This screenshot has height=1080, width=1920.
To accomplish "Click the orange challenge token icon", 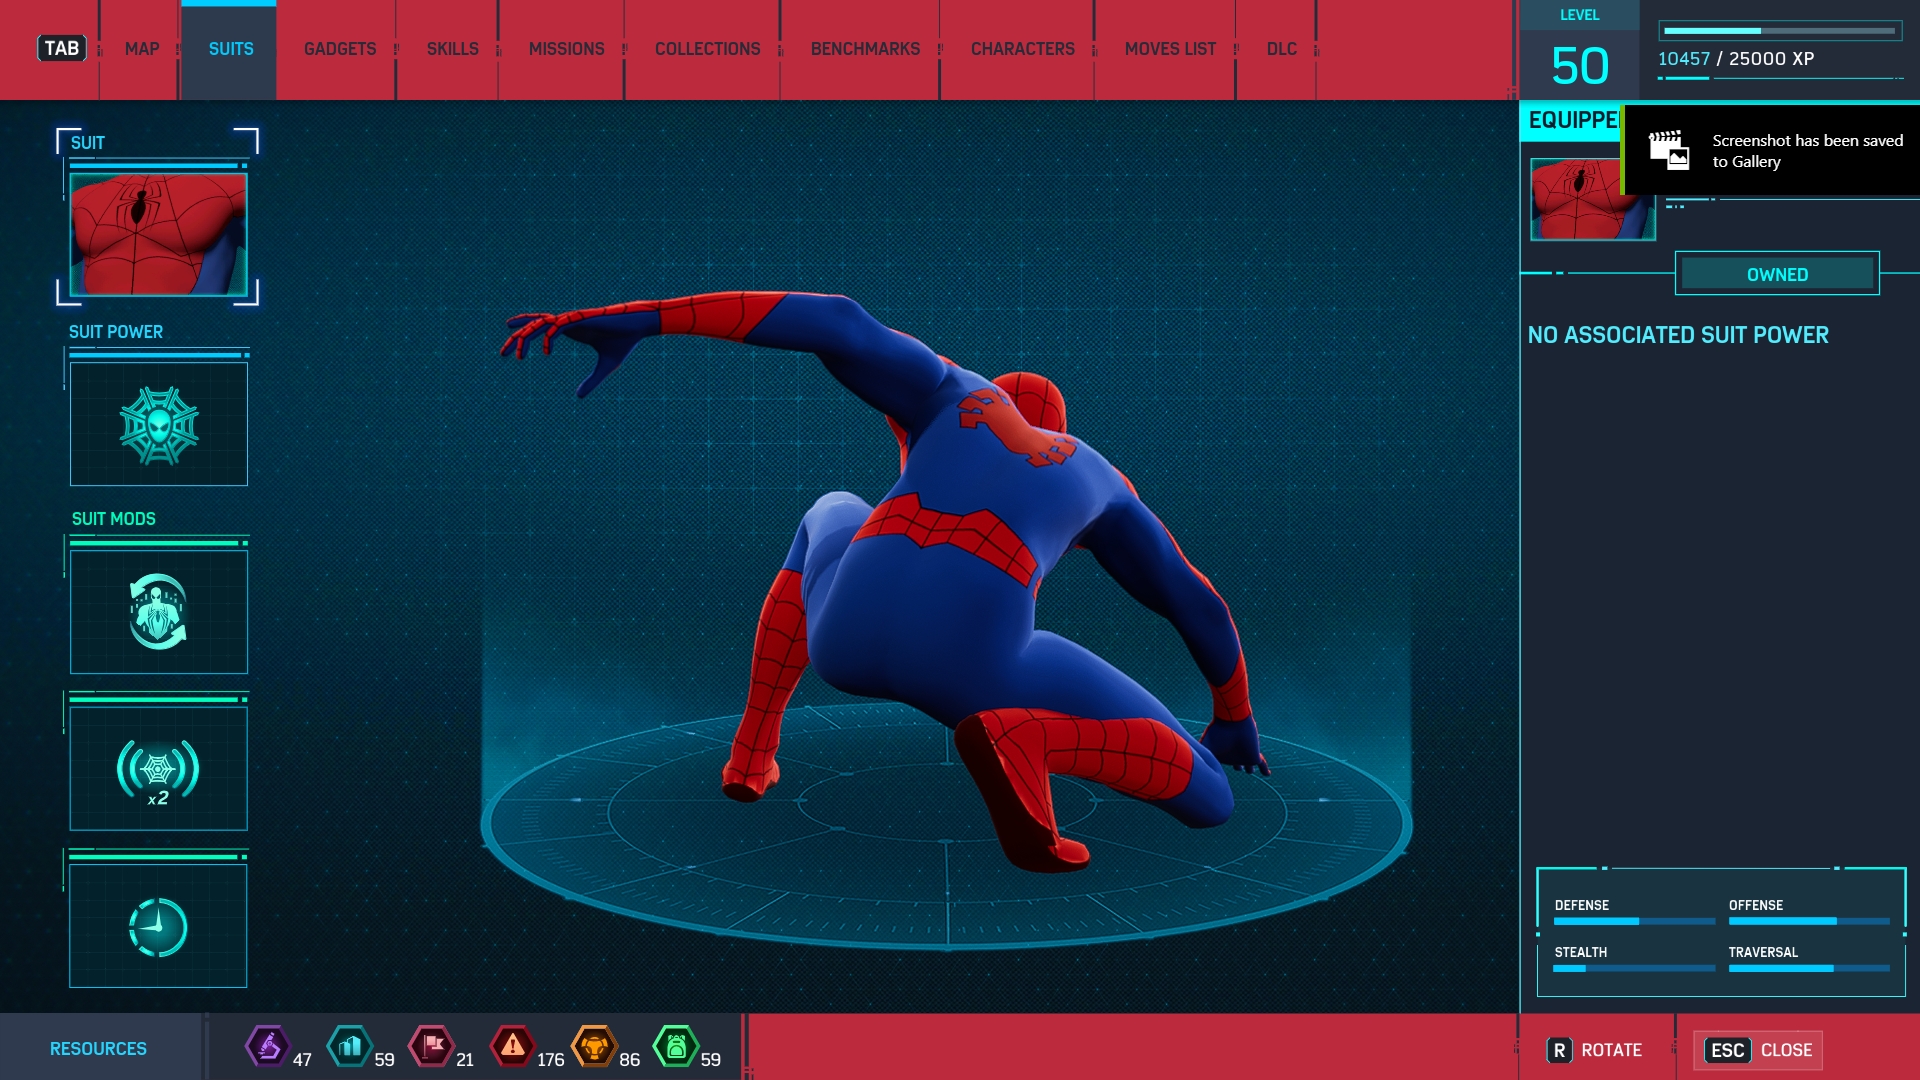I will point(594,1047).
